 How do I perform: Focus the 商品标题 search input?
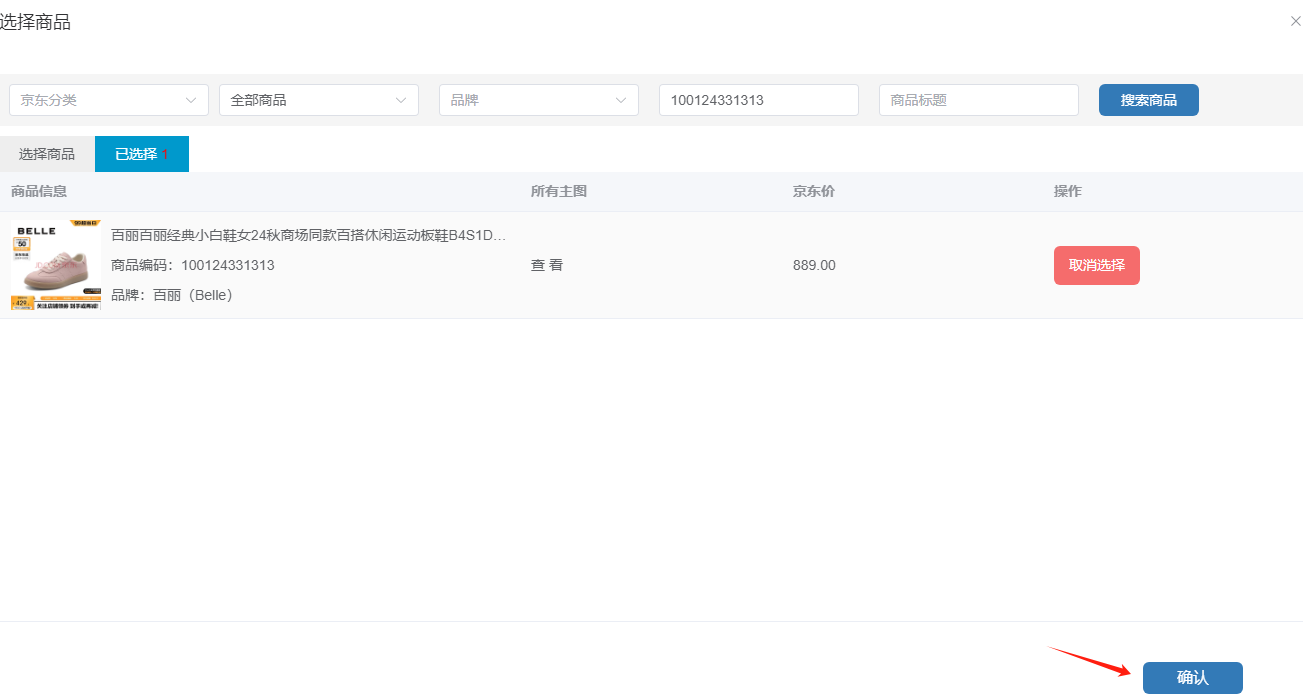coord(978,100)
